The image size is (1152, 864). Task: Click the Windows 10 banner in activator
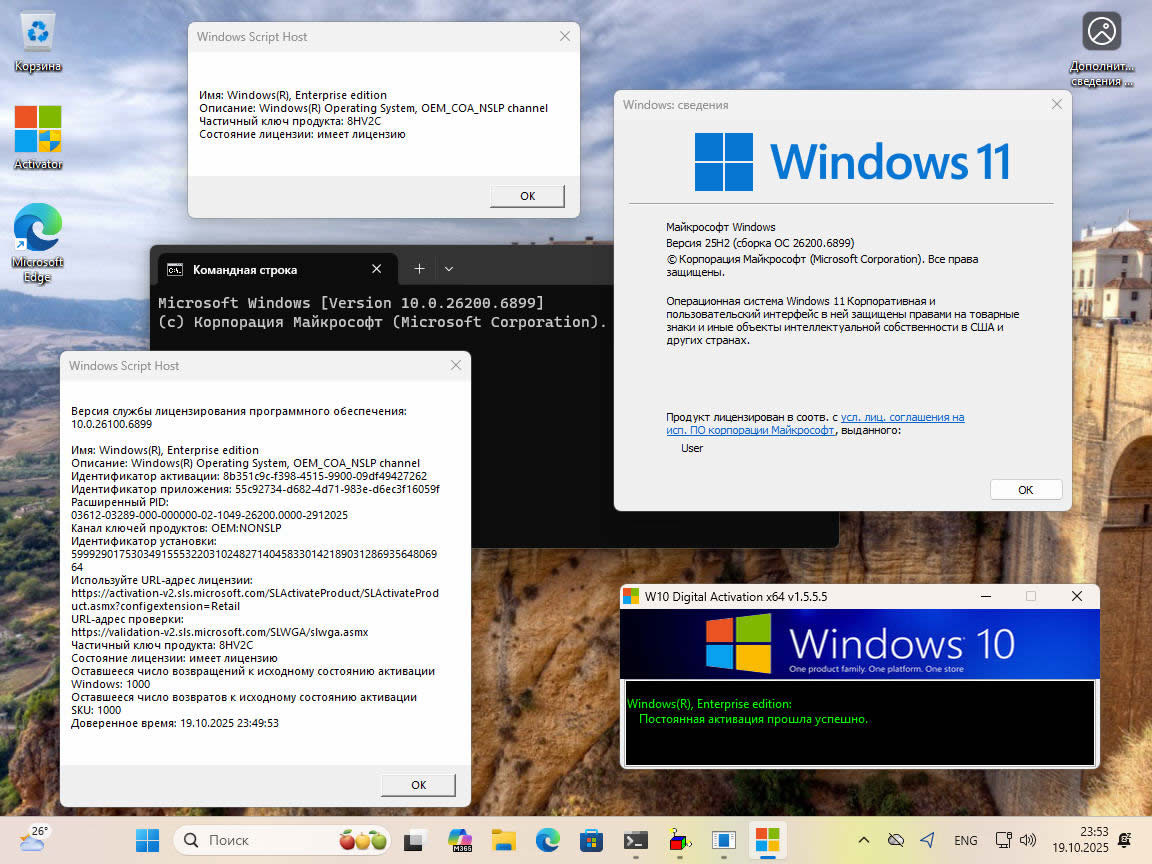[x=860, y=644]
